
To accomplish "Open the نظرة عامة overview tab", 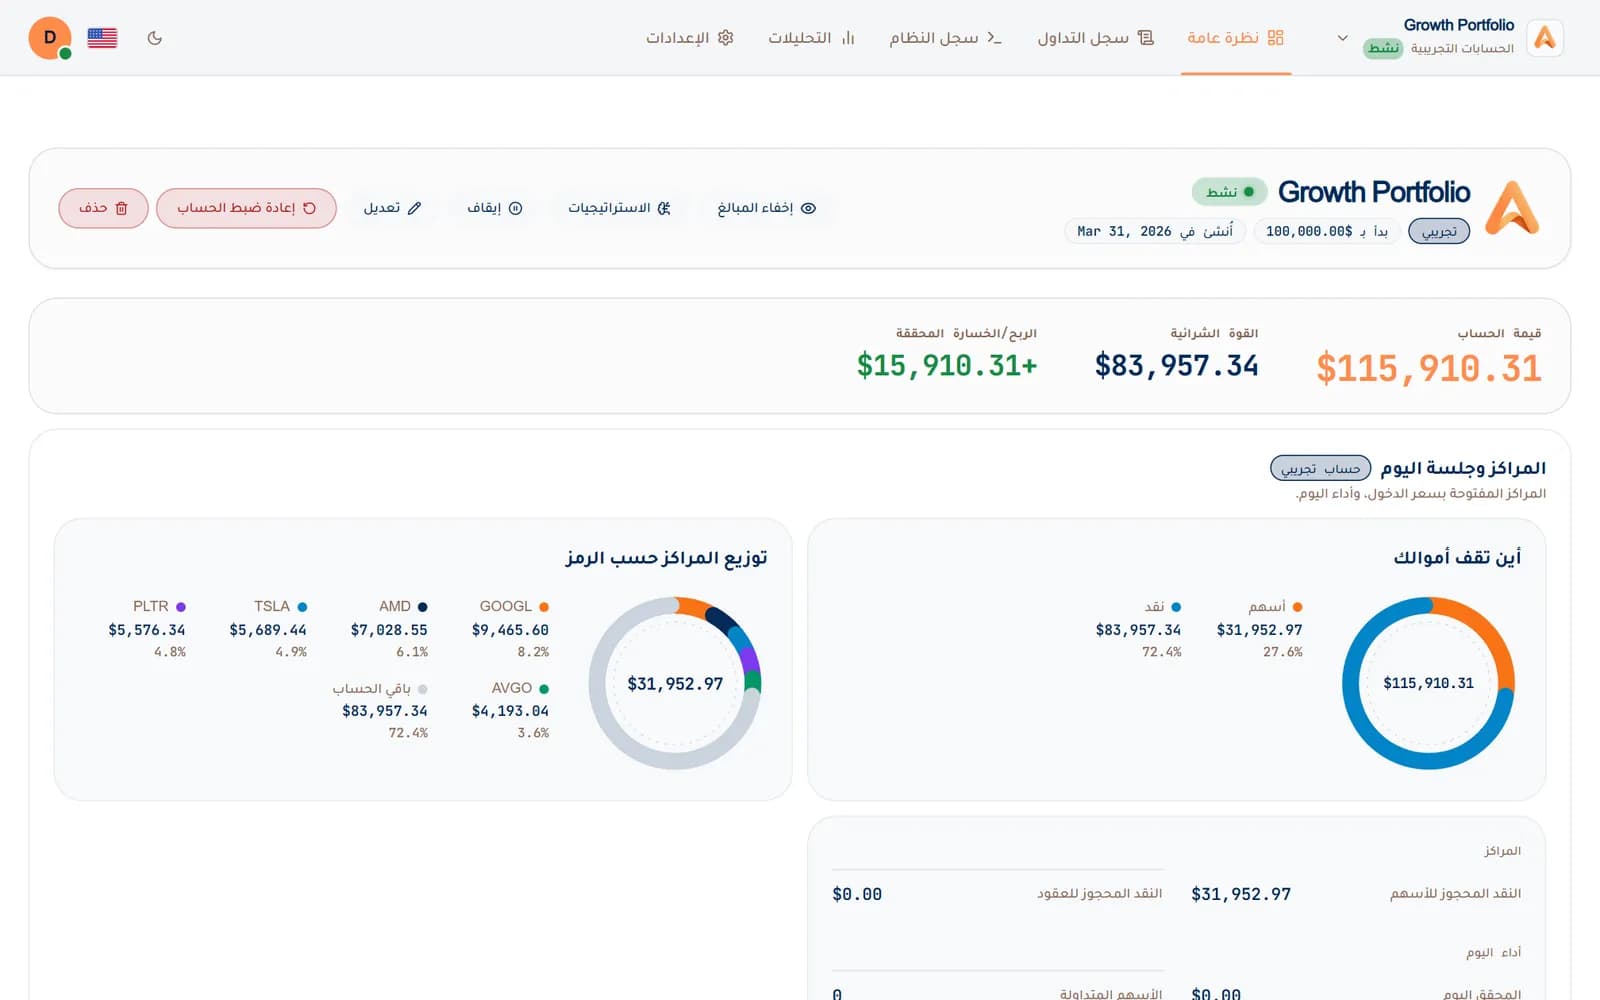I will point(1236,38).
